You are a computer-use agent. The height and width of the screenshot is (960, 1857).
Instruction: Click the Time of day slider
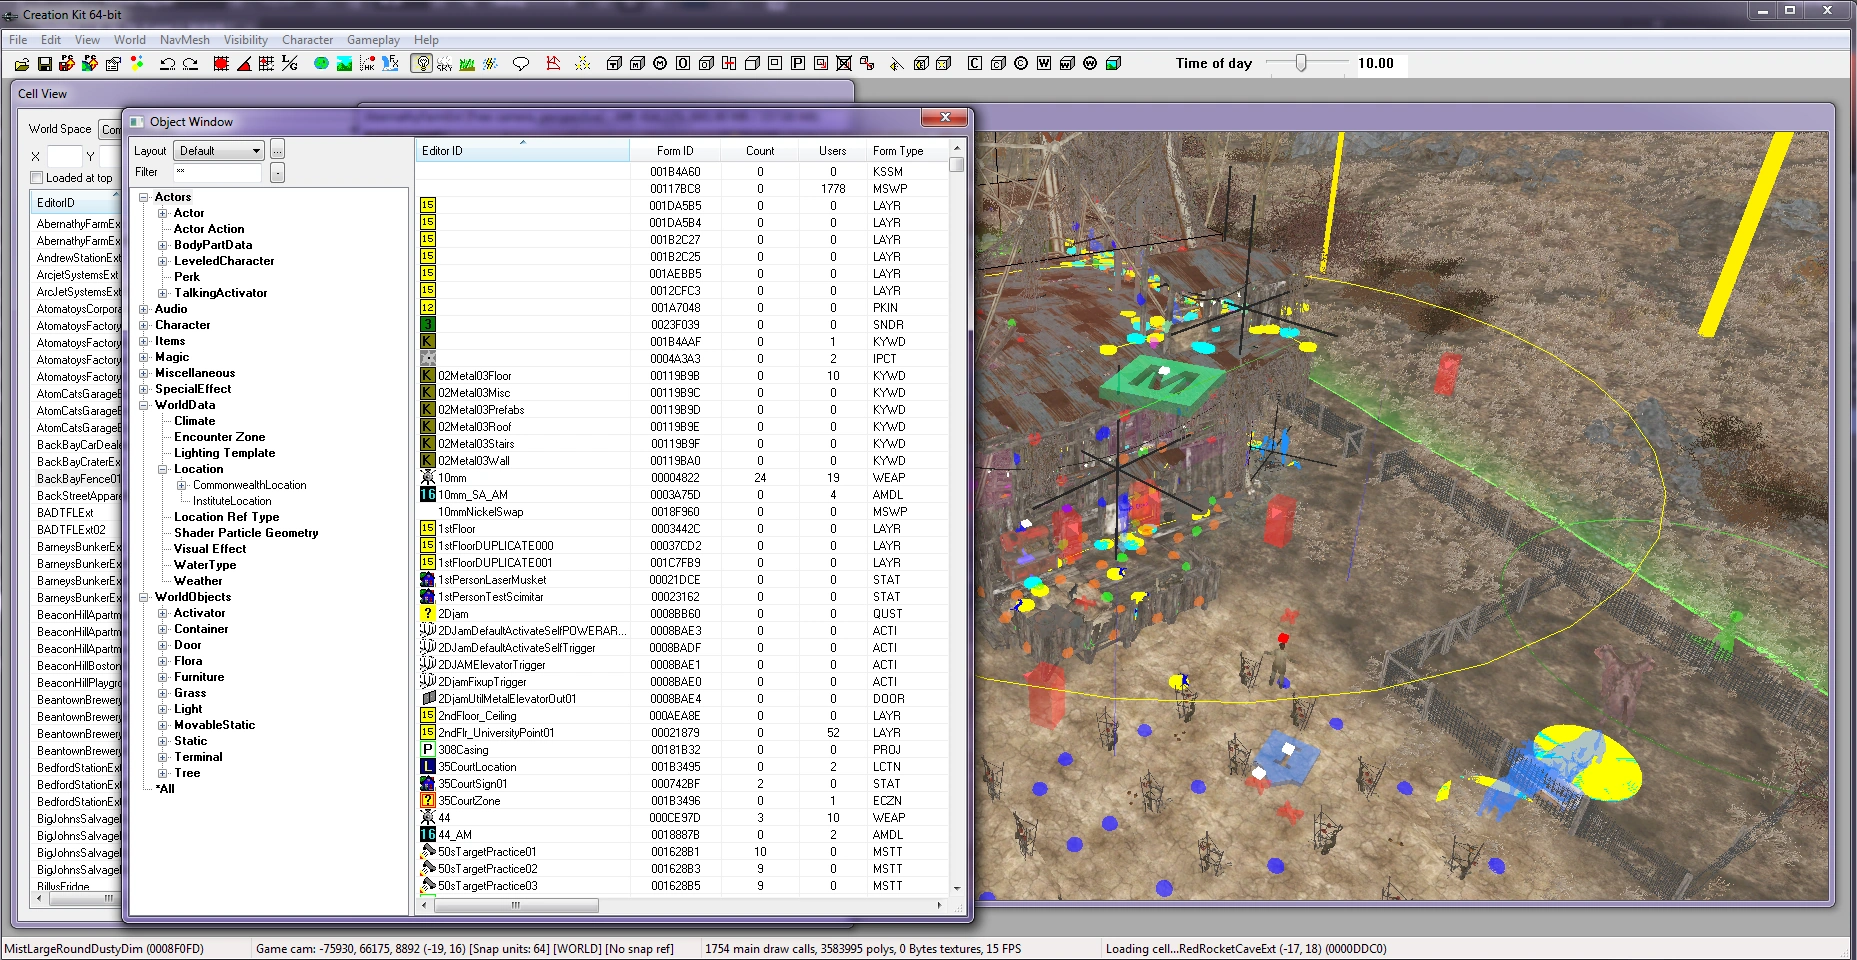(x=1301, y=63)
